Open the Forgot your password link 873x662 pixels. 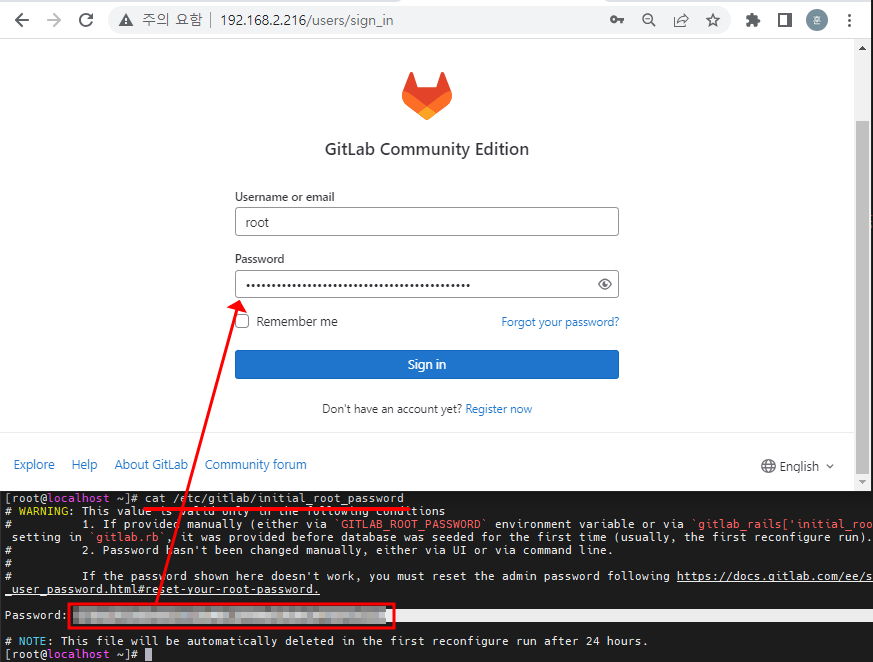pos(560,322)
